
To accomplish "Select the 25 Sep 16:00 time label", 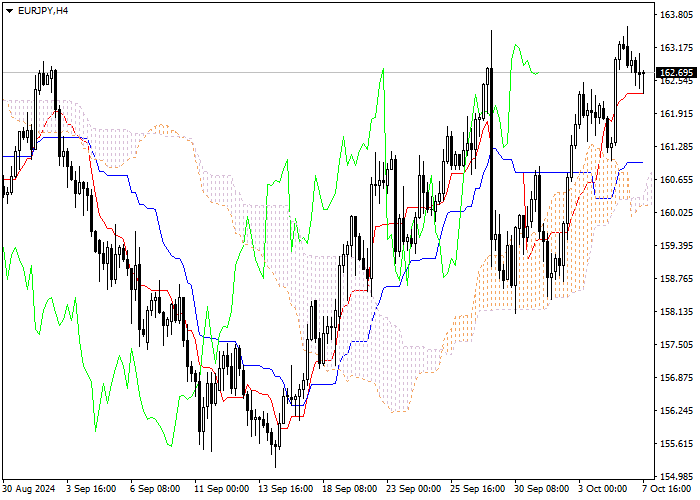I will (x=477, y=489).
